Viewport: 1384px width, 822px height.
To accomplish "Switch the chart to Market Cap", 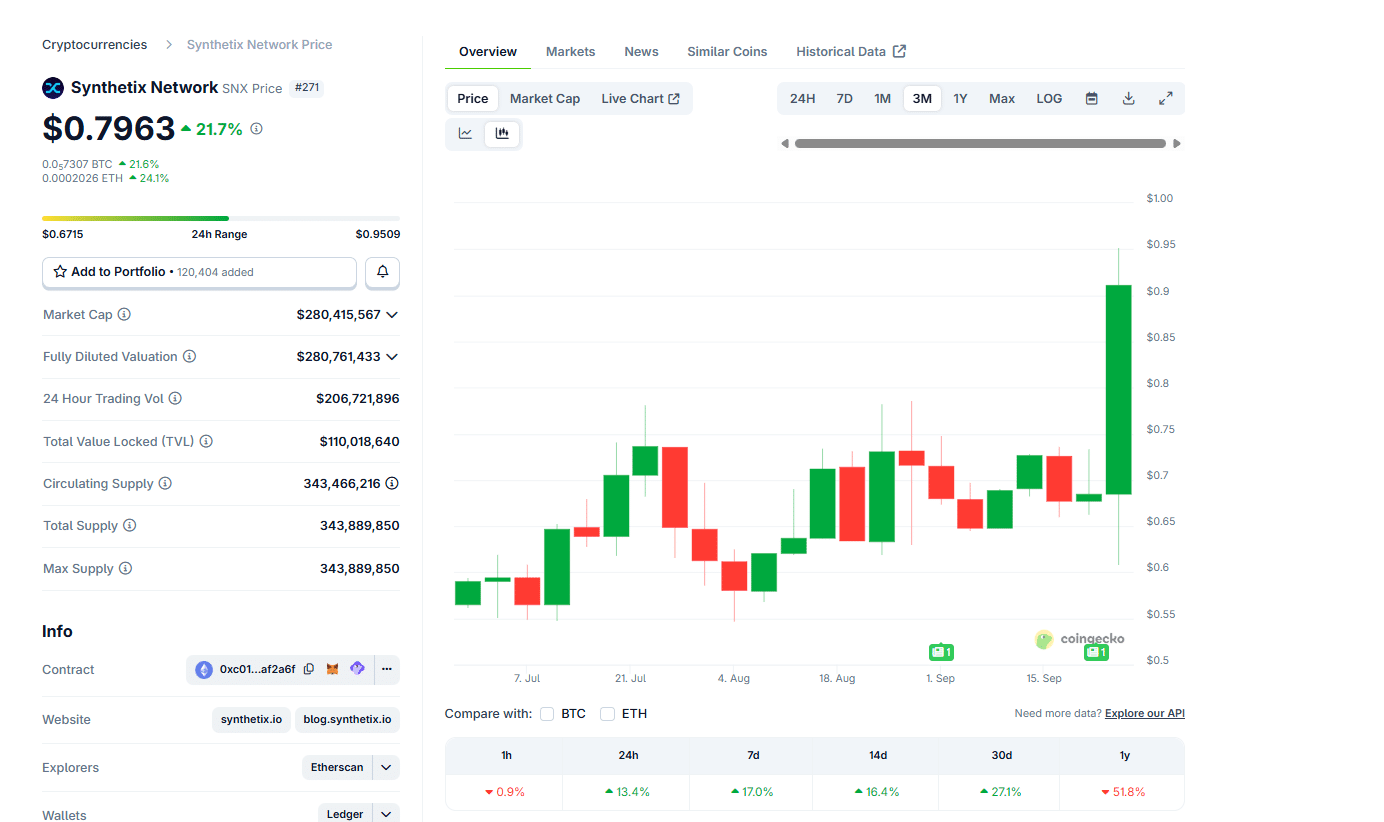I will [x=545, y=98].
